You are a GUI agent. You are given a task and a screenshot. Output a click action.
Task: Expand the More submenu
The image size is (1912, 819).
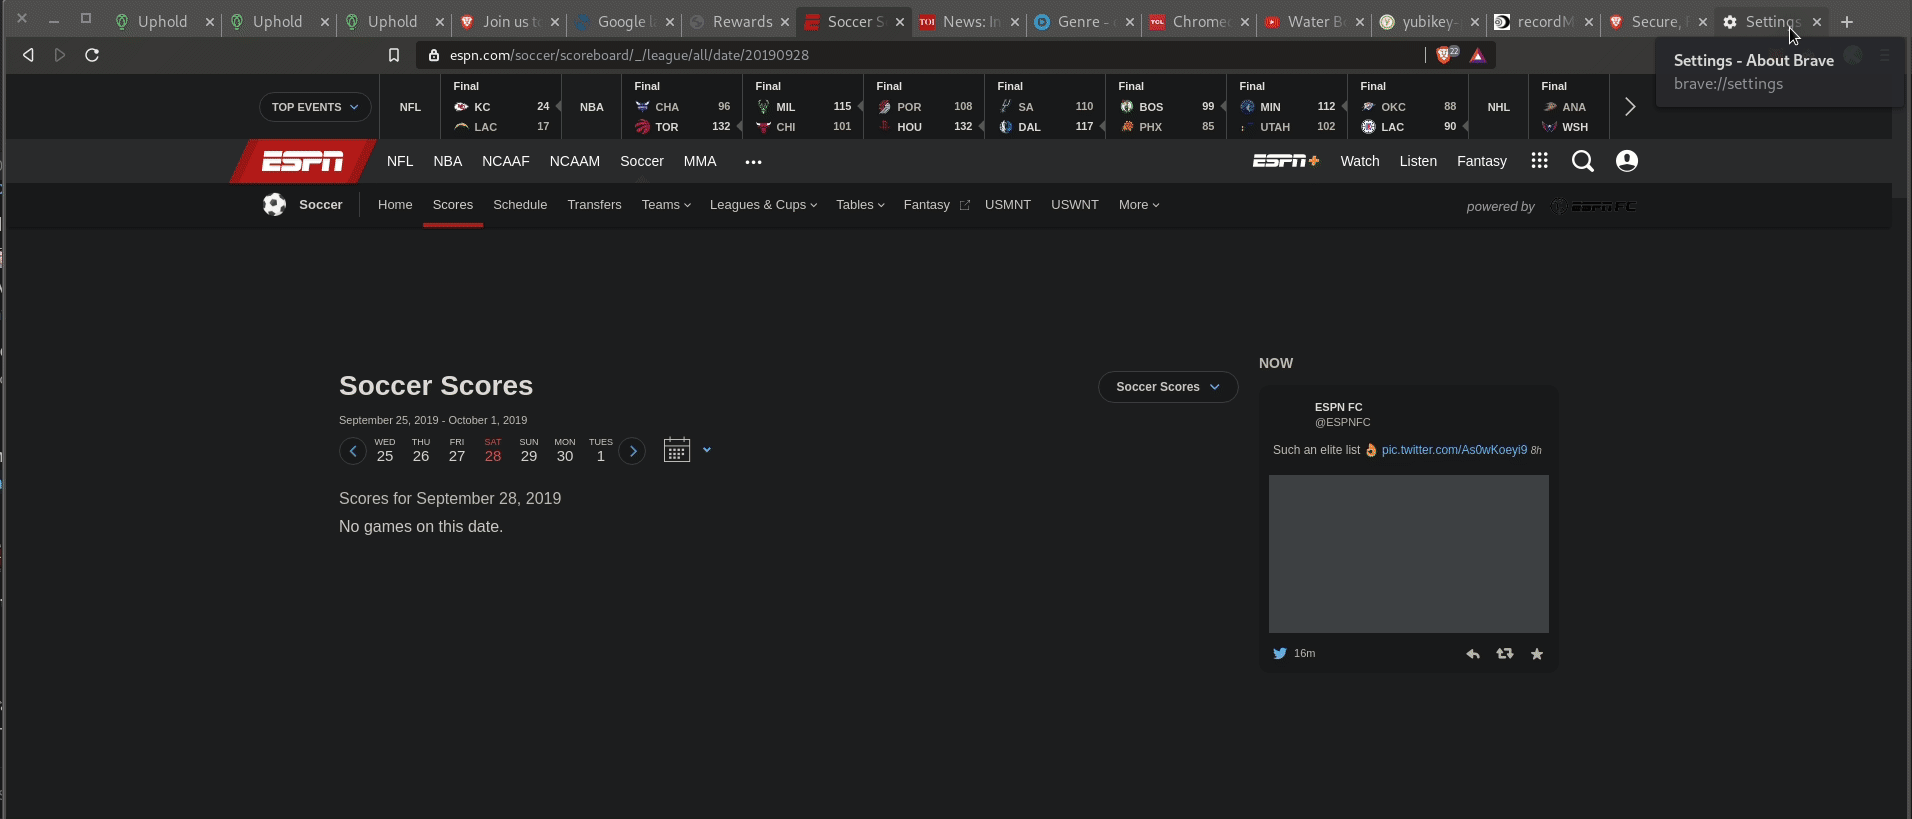pos(1139,205)
